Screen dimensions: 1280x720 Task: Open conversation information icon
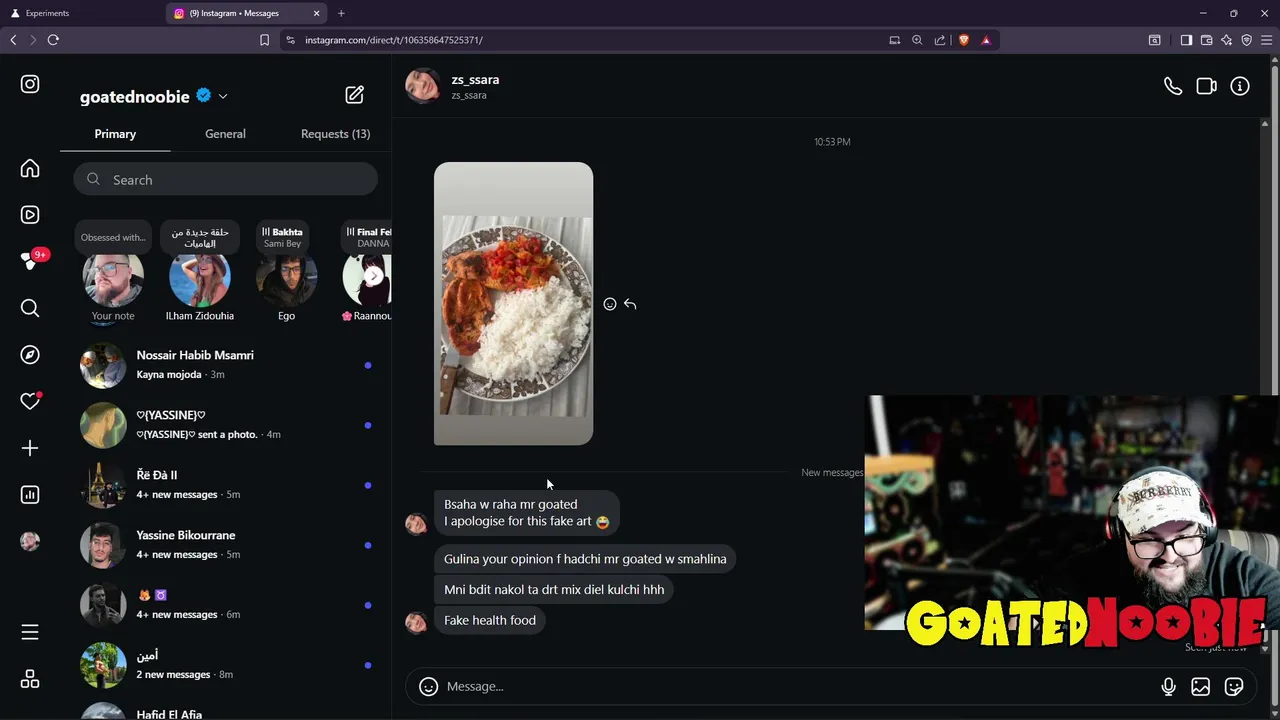1240,87
